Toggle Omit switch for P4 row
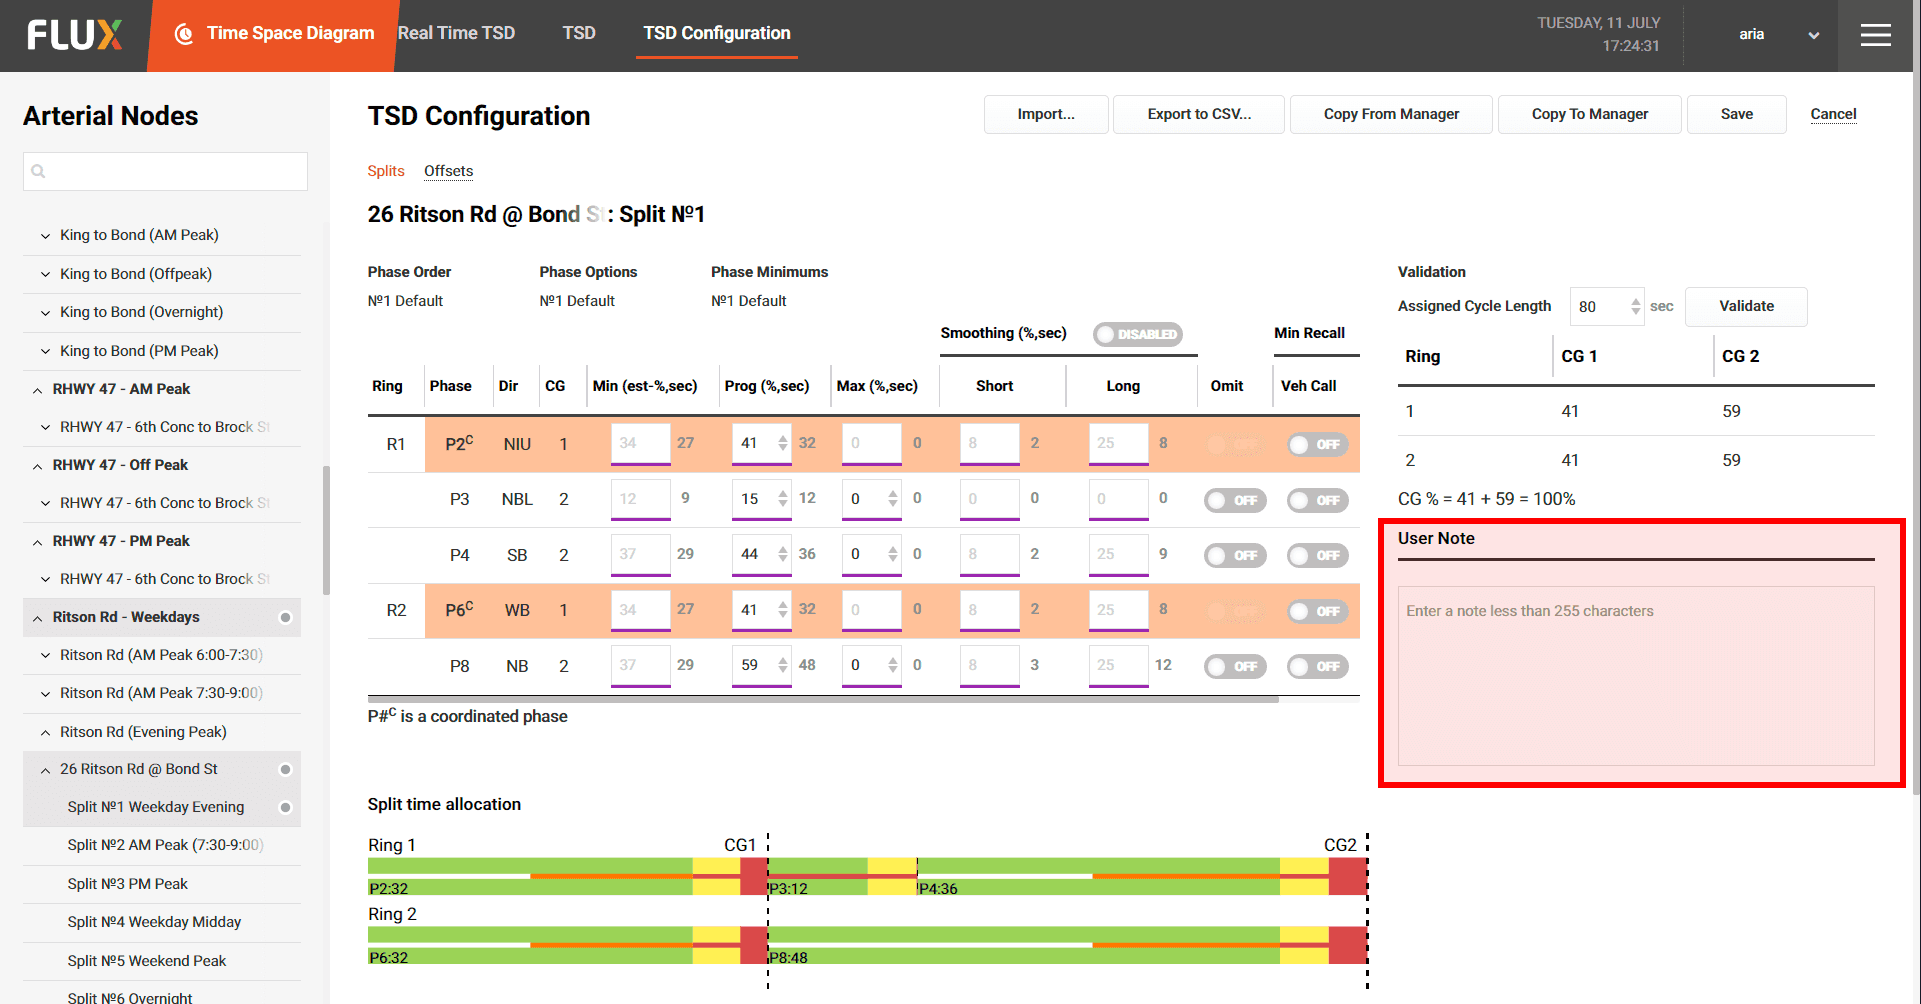The image size is (1921, 1004). pos(1235,555)
